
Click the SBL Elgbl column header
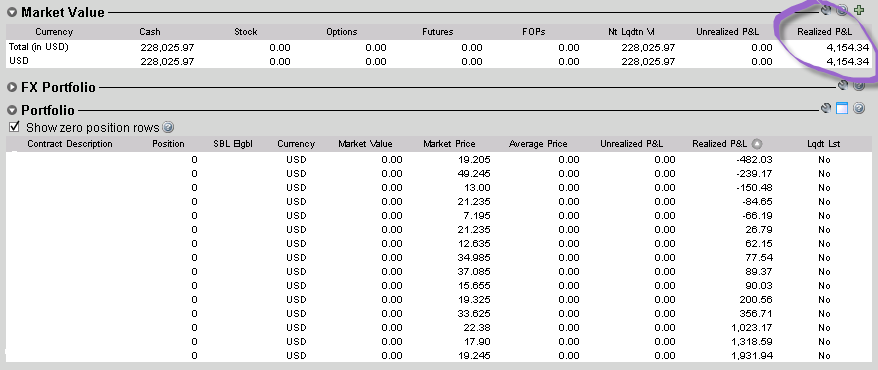(233, 144)
